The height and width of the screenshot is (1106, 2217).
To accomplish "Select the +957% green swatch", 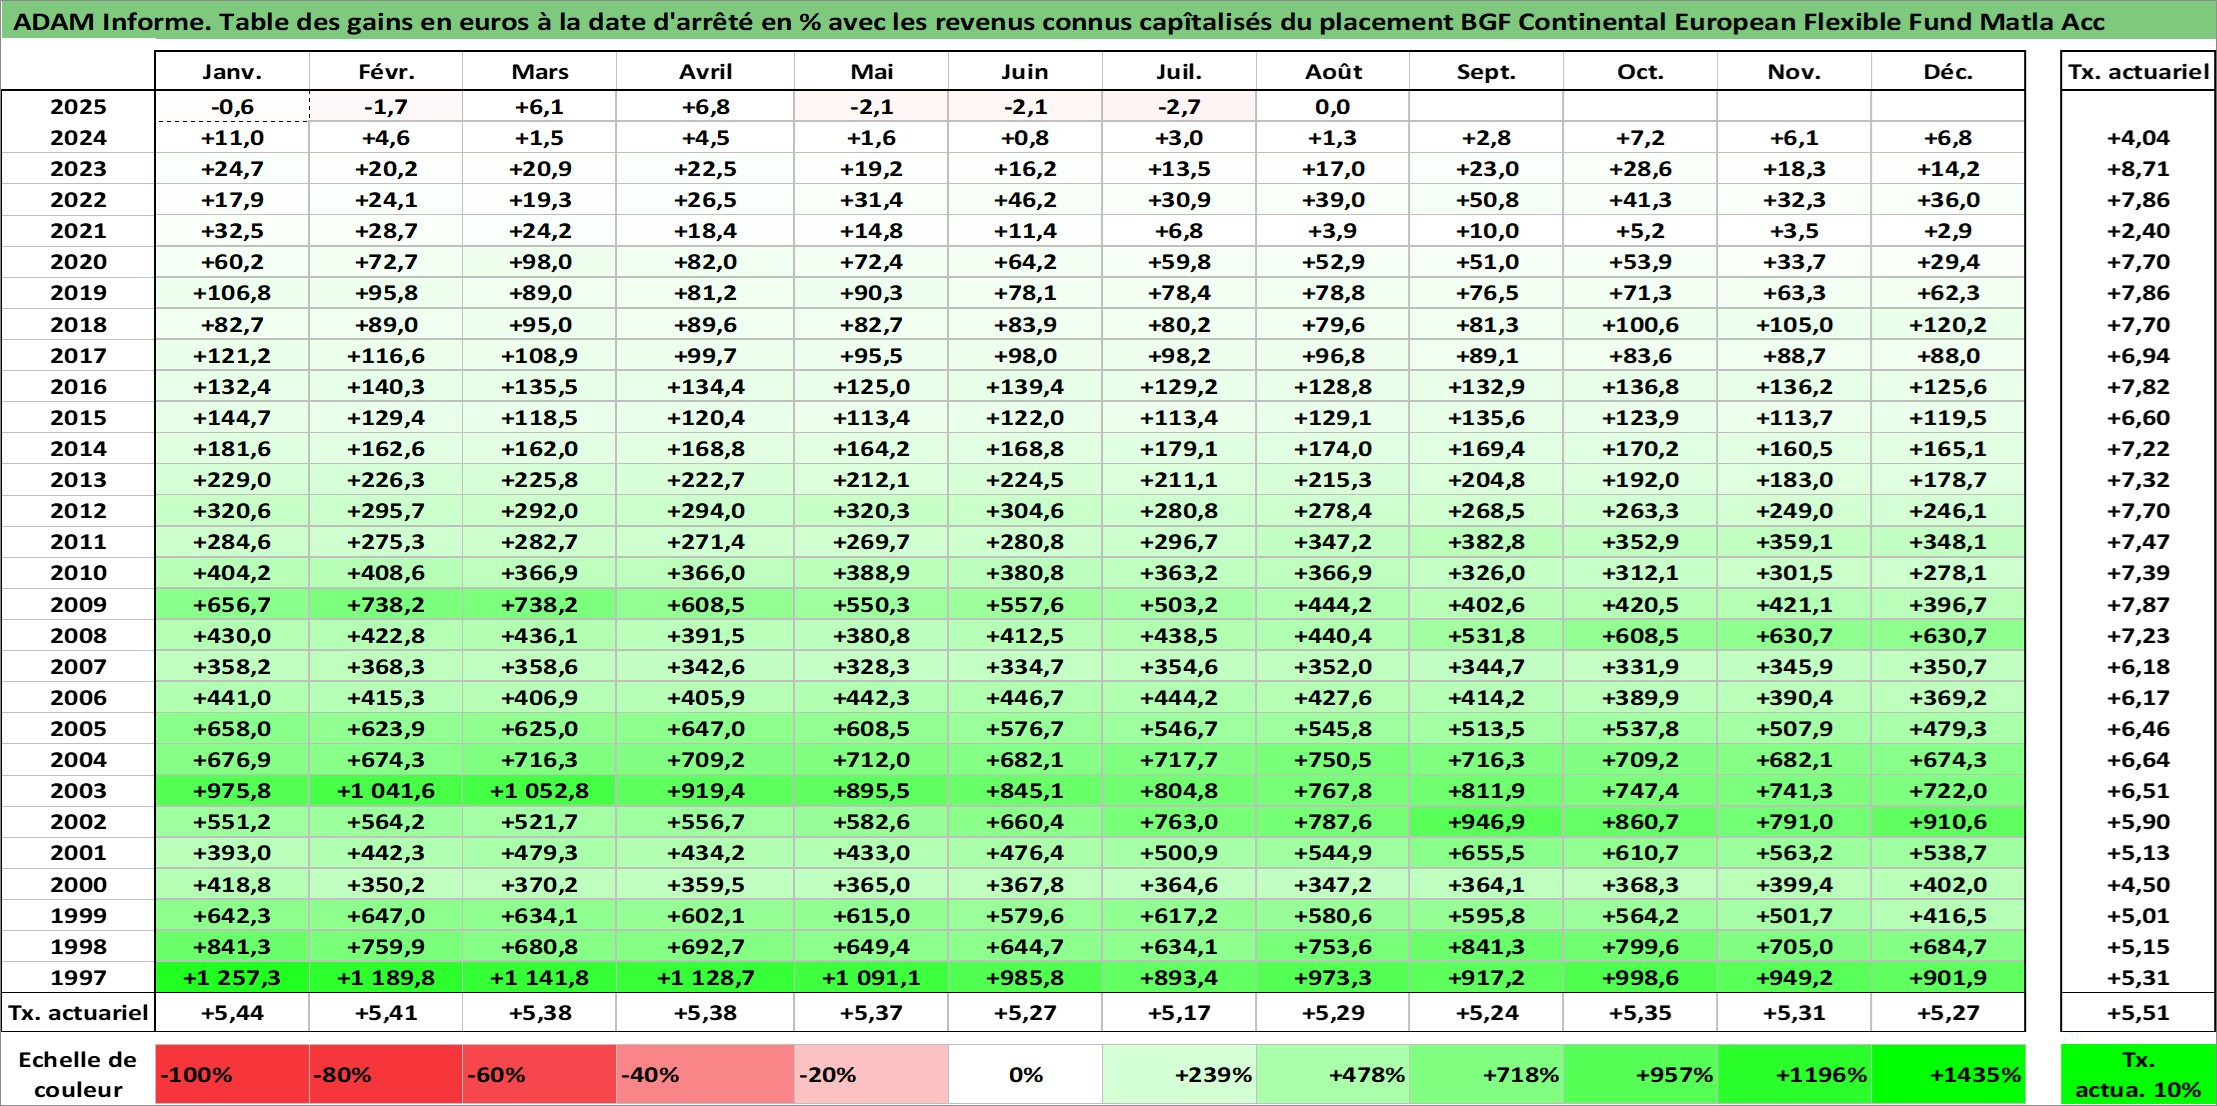I will (x=1640, y=1075).
